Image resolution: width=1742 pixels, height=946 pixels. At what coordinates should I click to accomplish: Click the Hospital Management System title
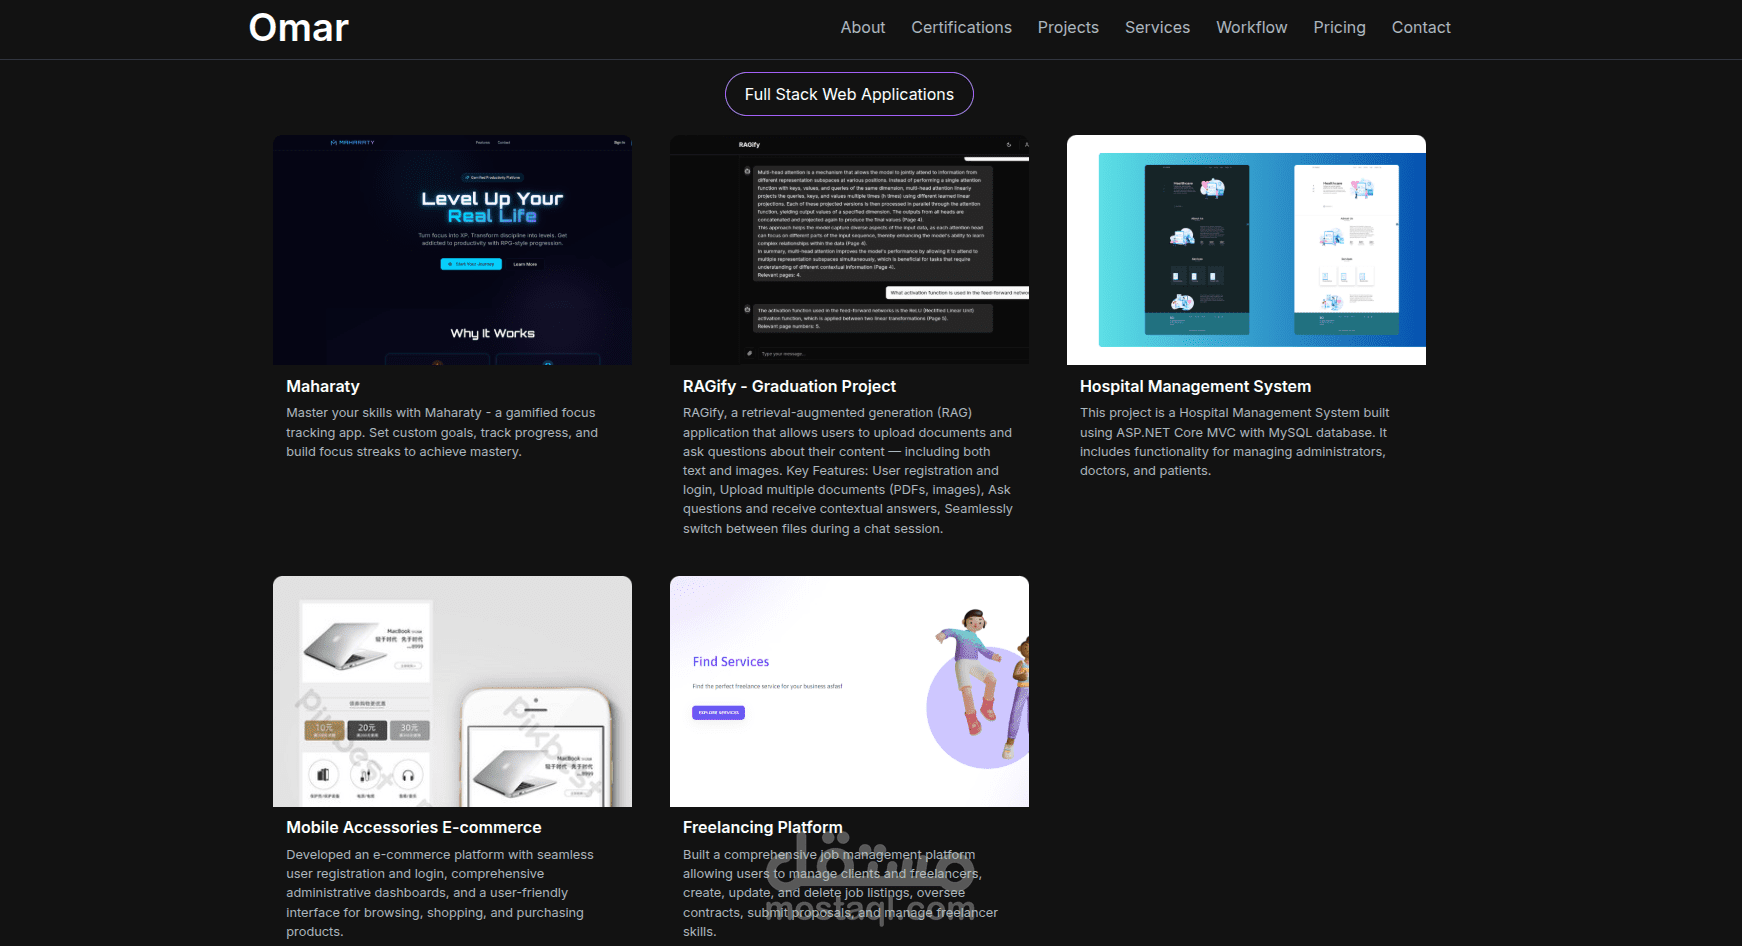point(1195,386)
